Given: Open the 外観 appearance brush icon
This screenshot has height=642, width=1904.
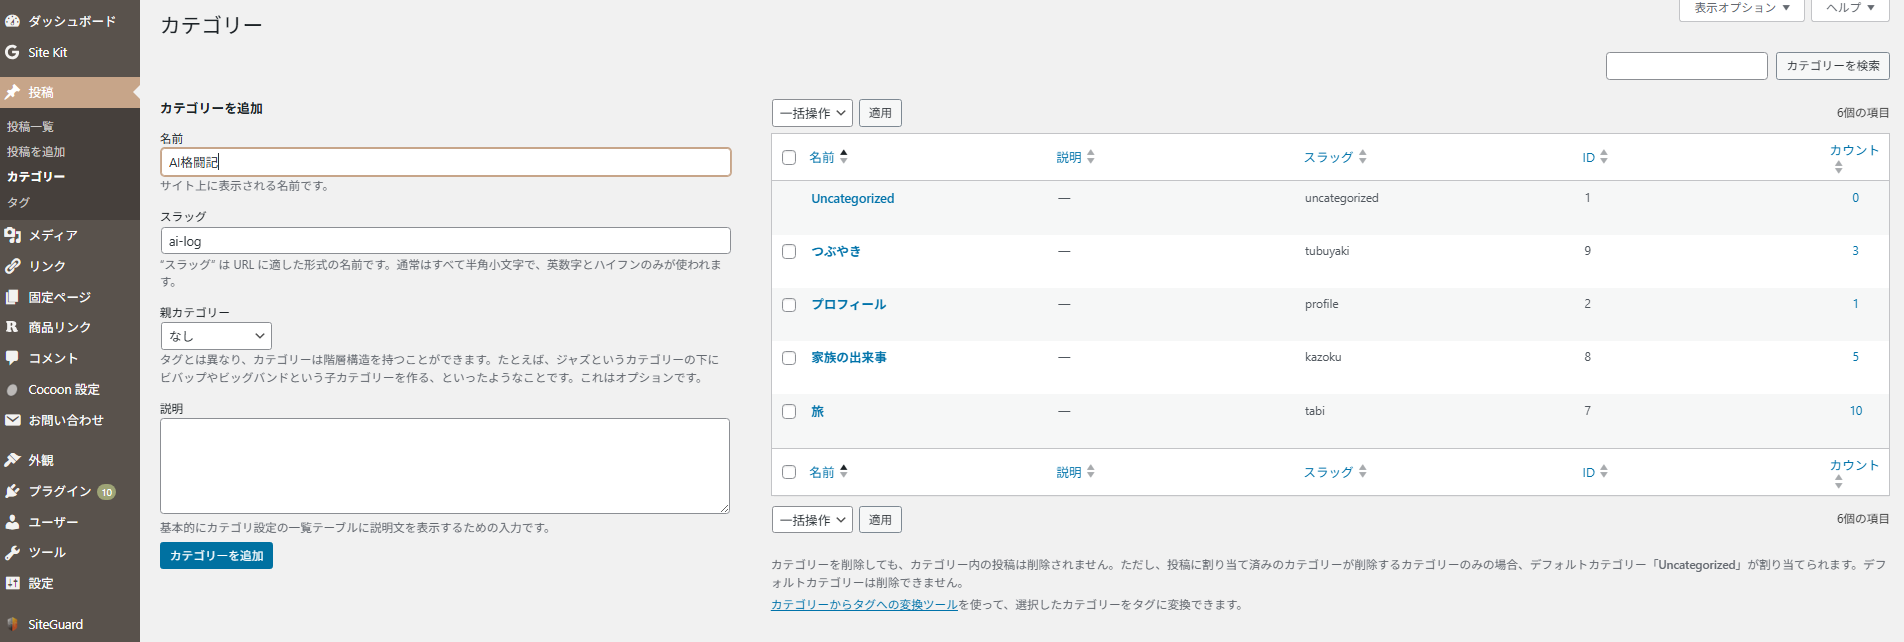Looking at the screenshot, I should [x=13, y=460].
